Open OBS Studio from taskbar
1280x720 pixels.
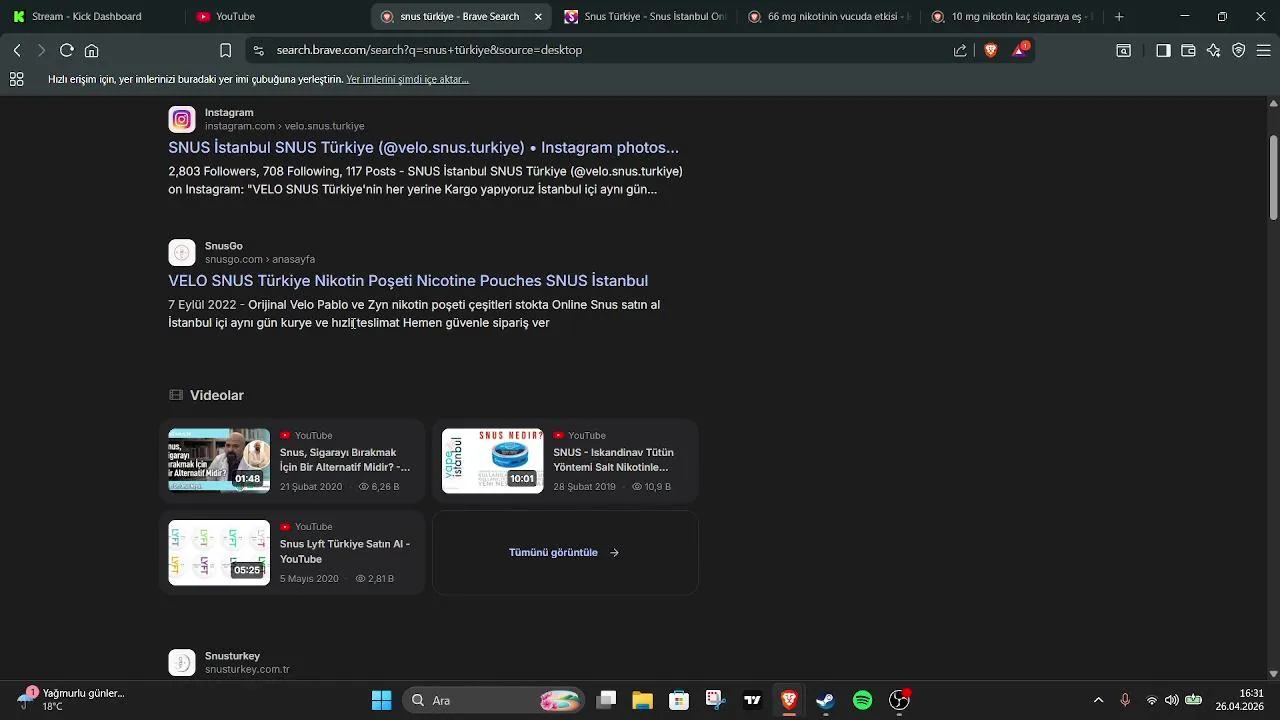click(x=899, y=700)
